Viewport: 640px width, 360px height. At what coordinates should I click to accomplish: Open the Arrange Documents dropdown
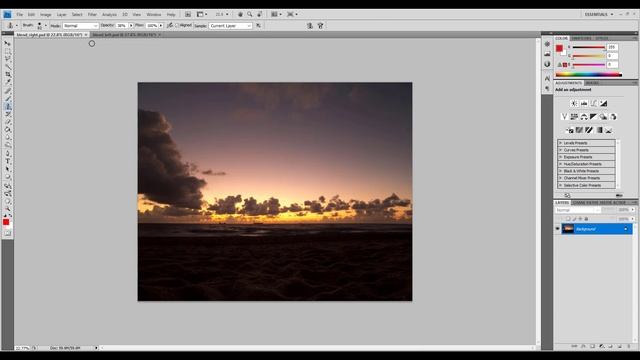(276, 14)
